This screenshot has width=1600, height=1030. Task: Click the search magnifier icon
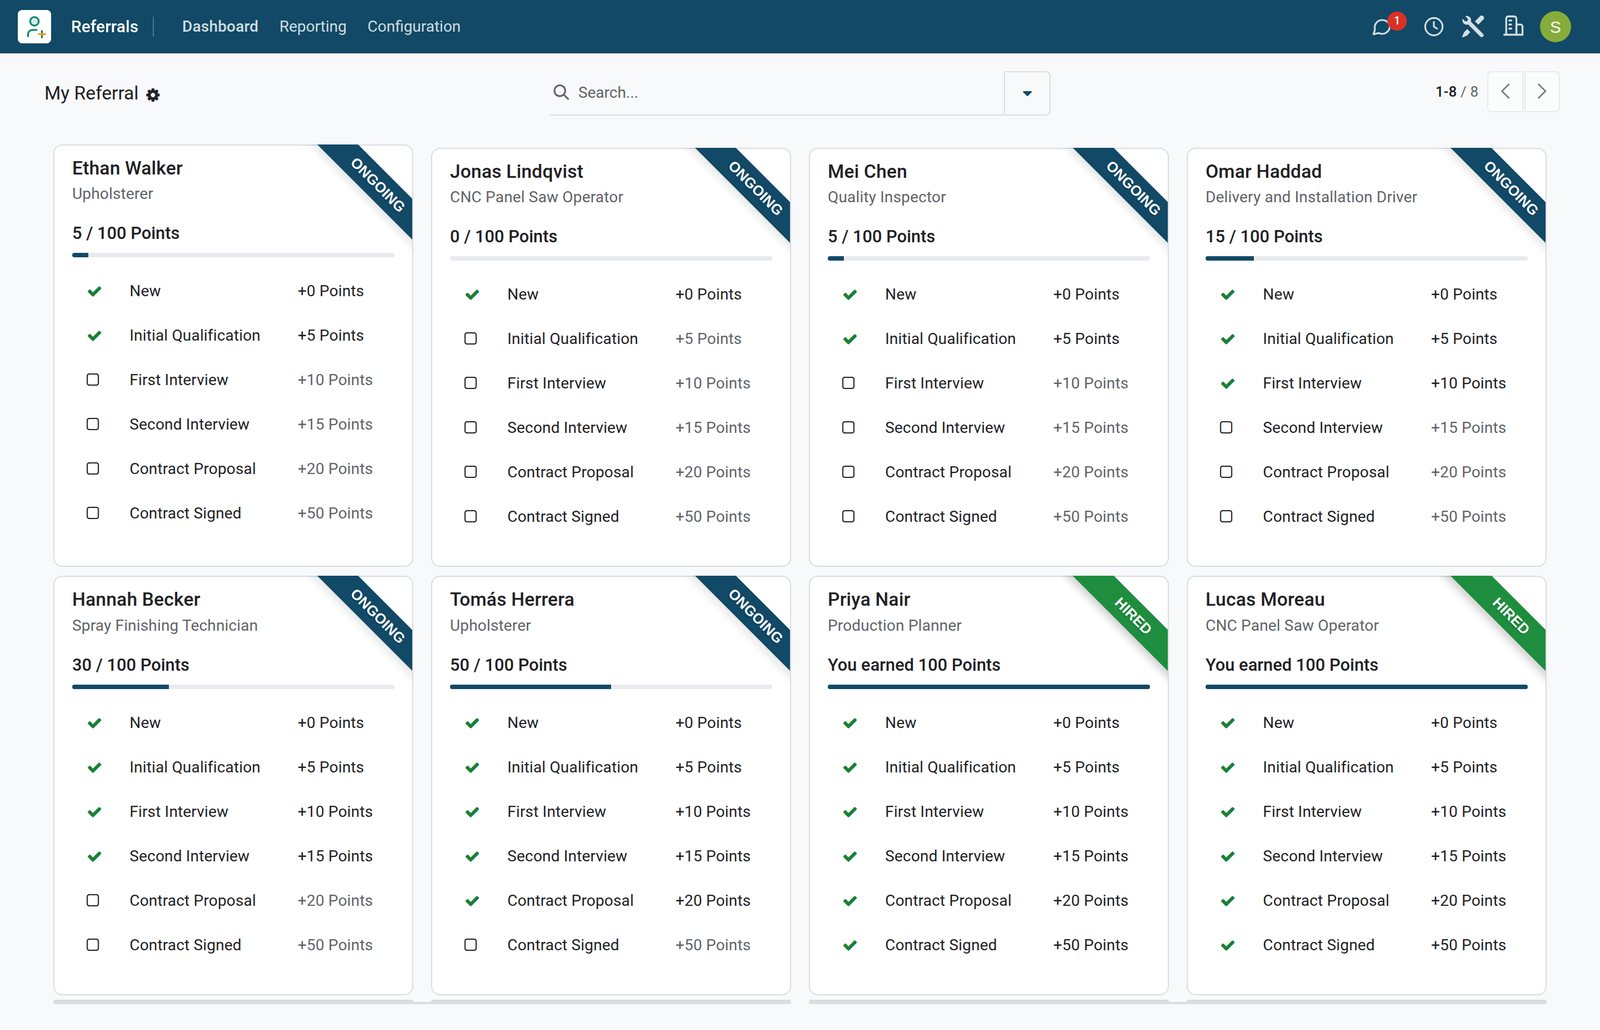[561, 92]
